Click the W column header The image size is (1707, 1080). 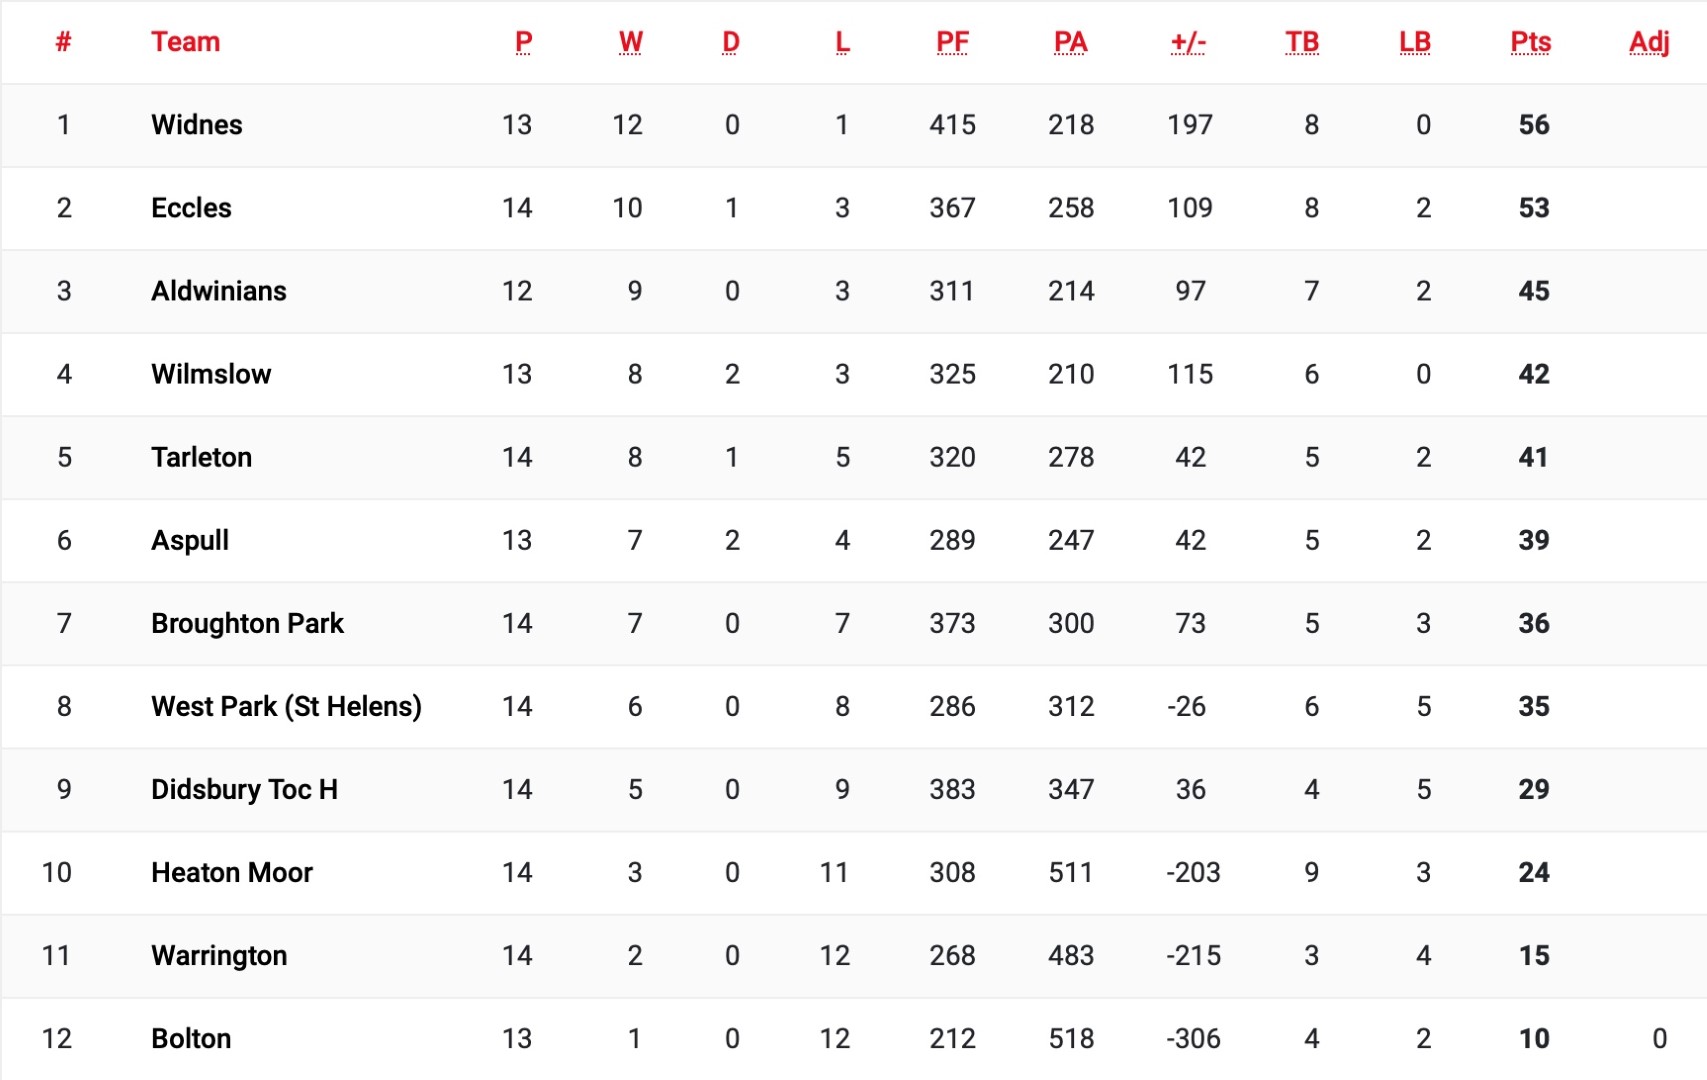coord(630,42)
